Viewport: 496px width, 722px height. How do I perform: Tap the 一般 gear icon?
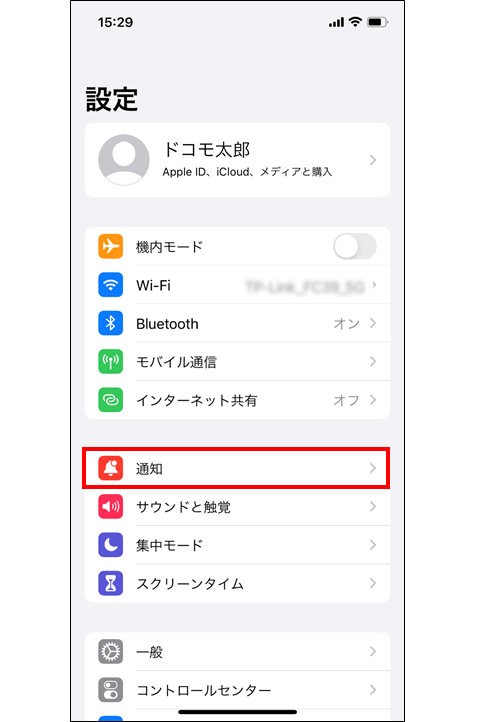(x=111, y=652)
